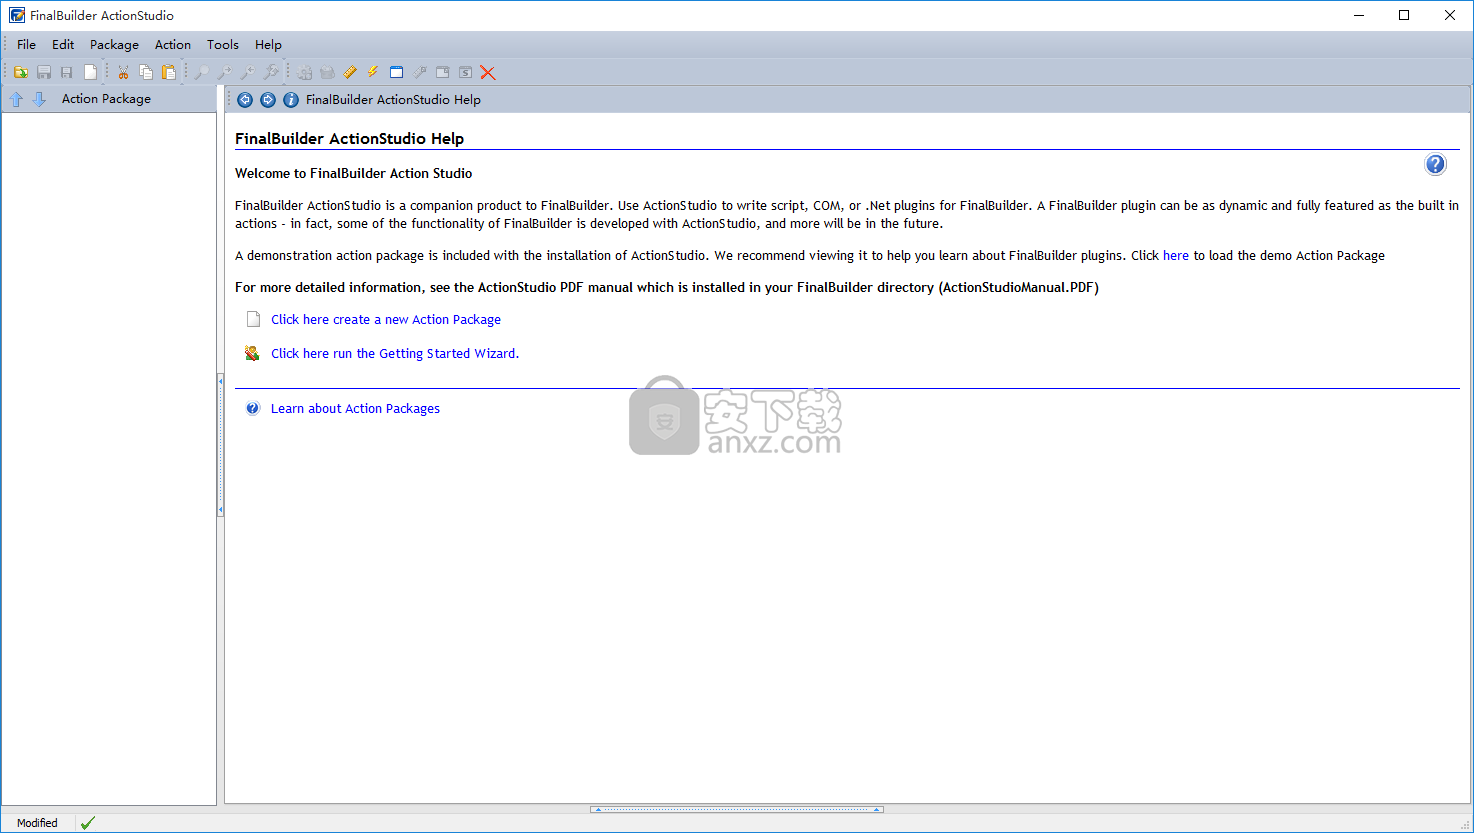Click the blue down arrow in Action Package panel
Screen dimensions: 1474x833
(39, 99)
